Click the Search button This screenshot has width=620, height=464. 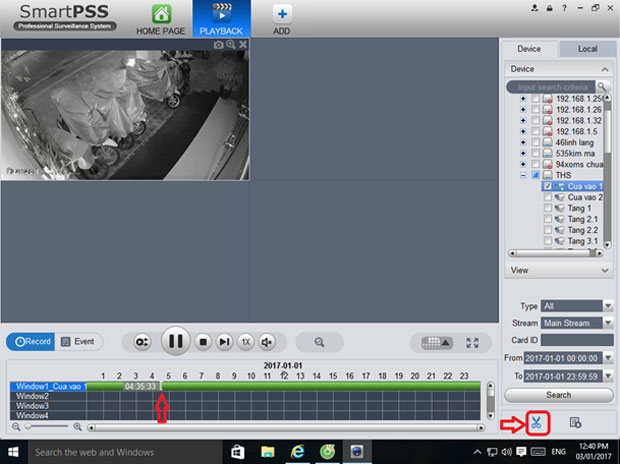[558, 395]
